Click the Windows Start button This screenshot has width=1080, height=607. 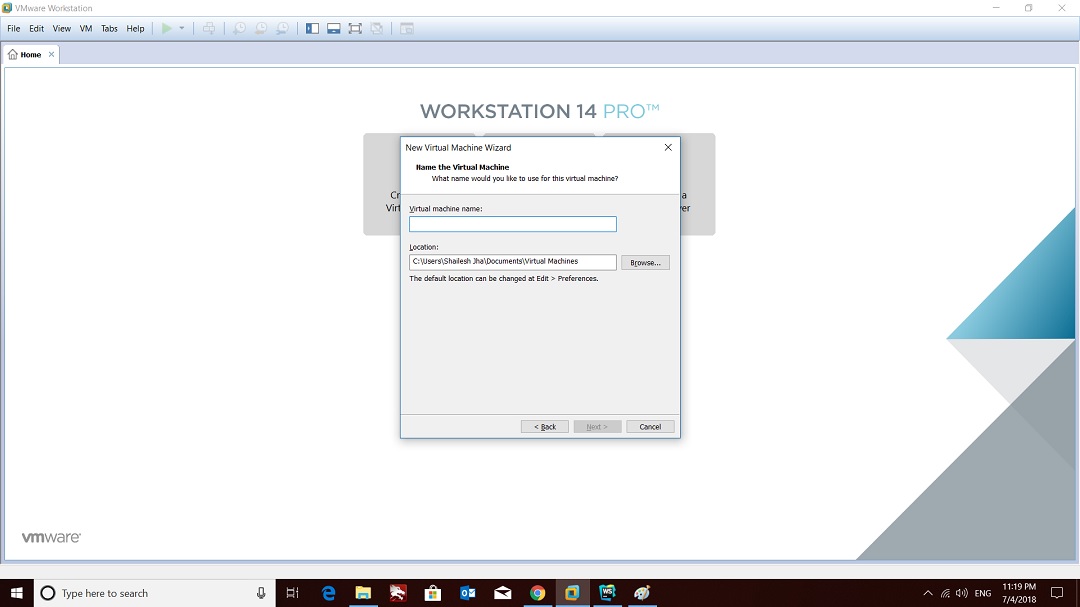(17, 593)
